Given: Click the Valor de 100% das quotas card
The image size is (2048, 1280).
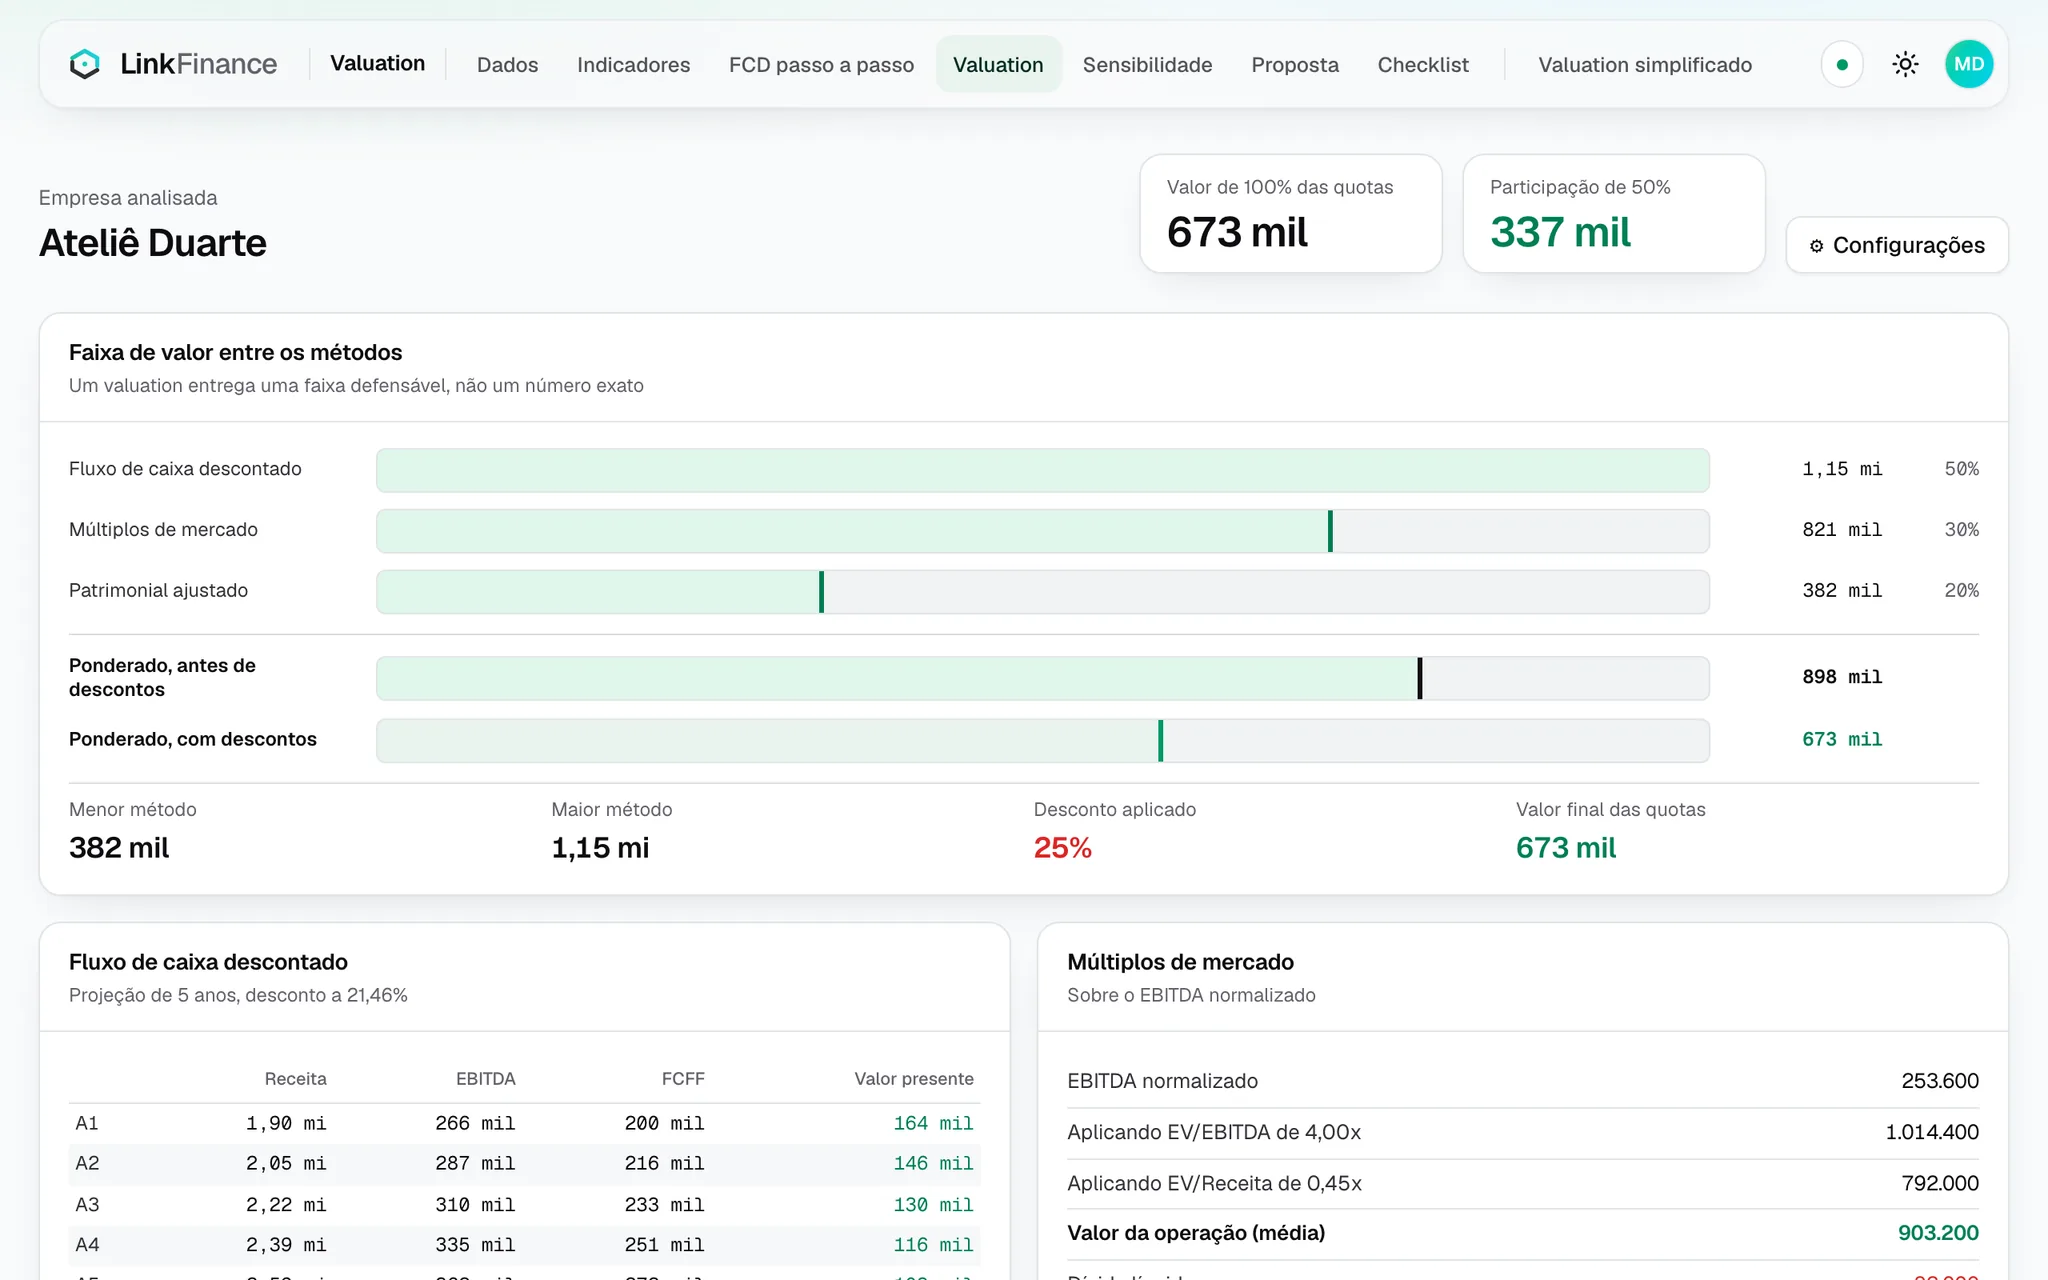Looking at the screenshot, I should tap(1290, 213).
